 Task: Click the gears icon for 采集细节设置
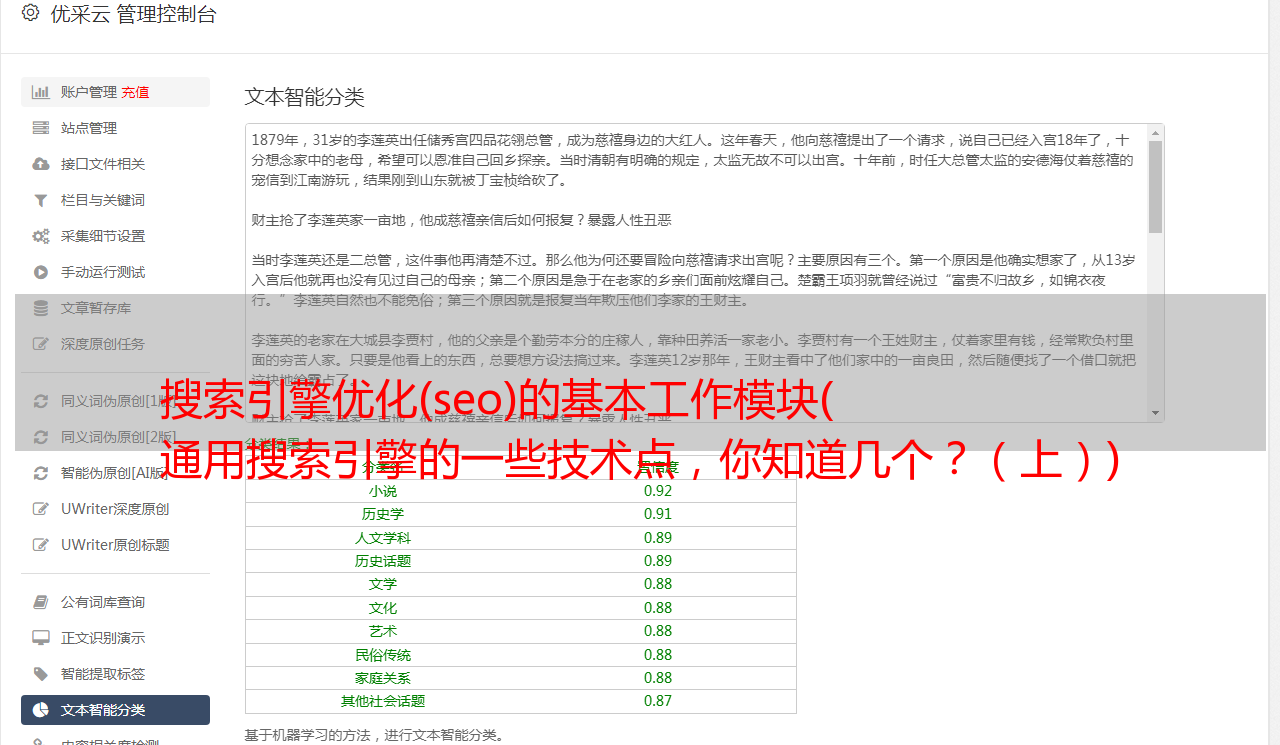[41, 236]
